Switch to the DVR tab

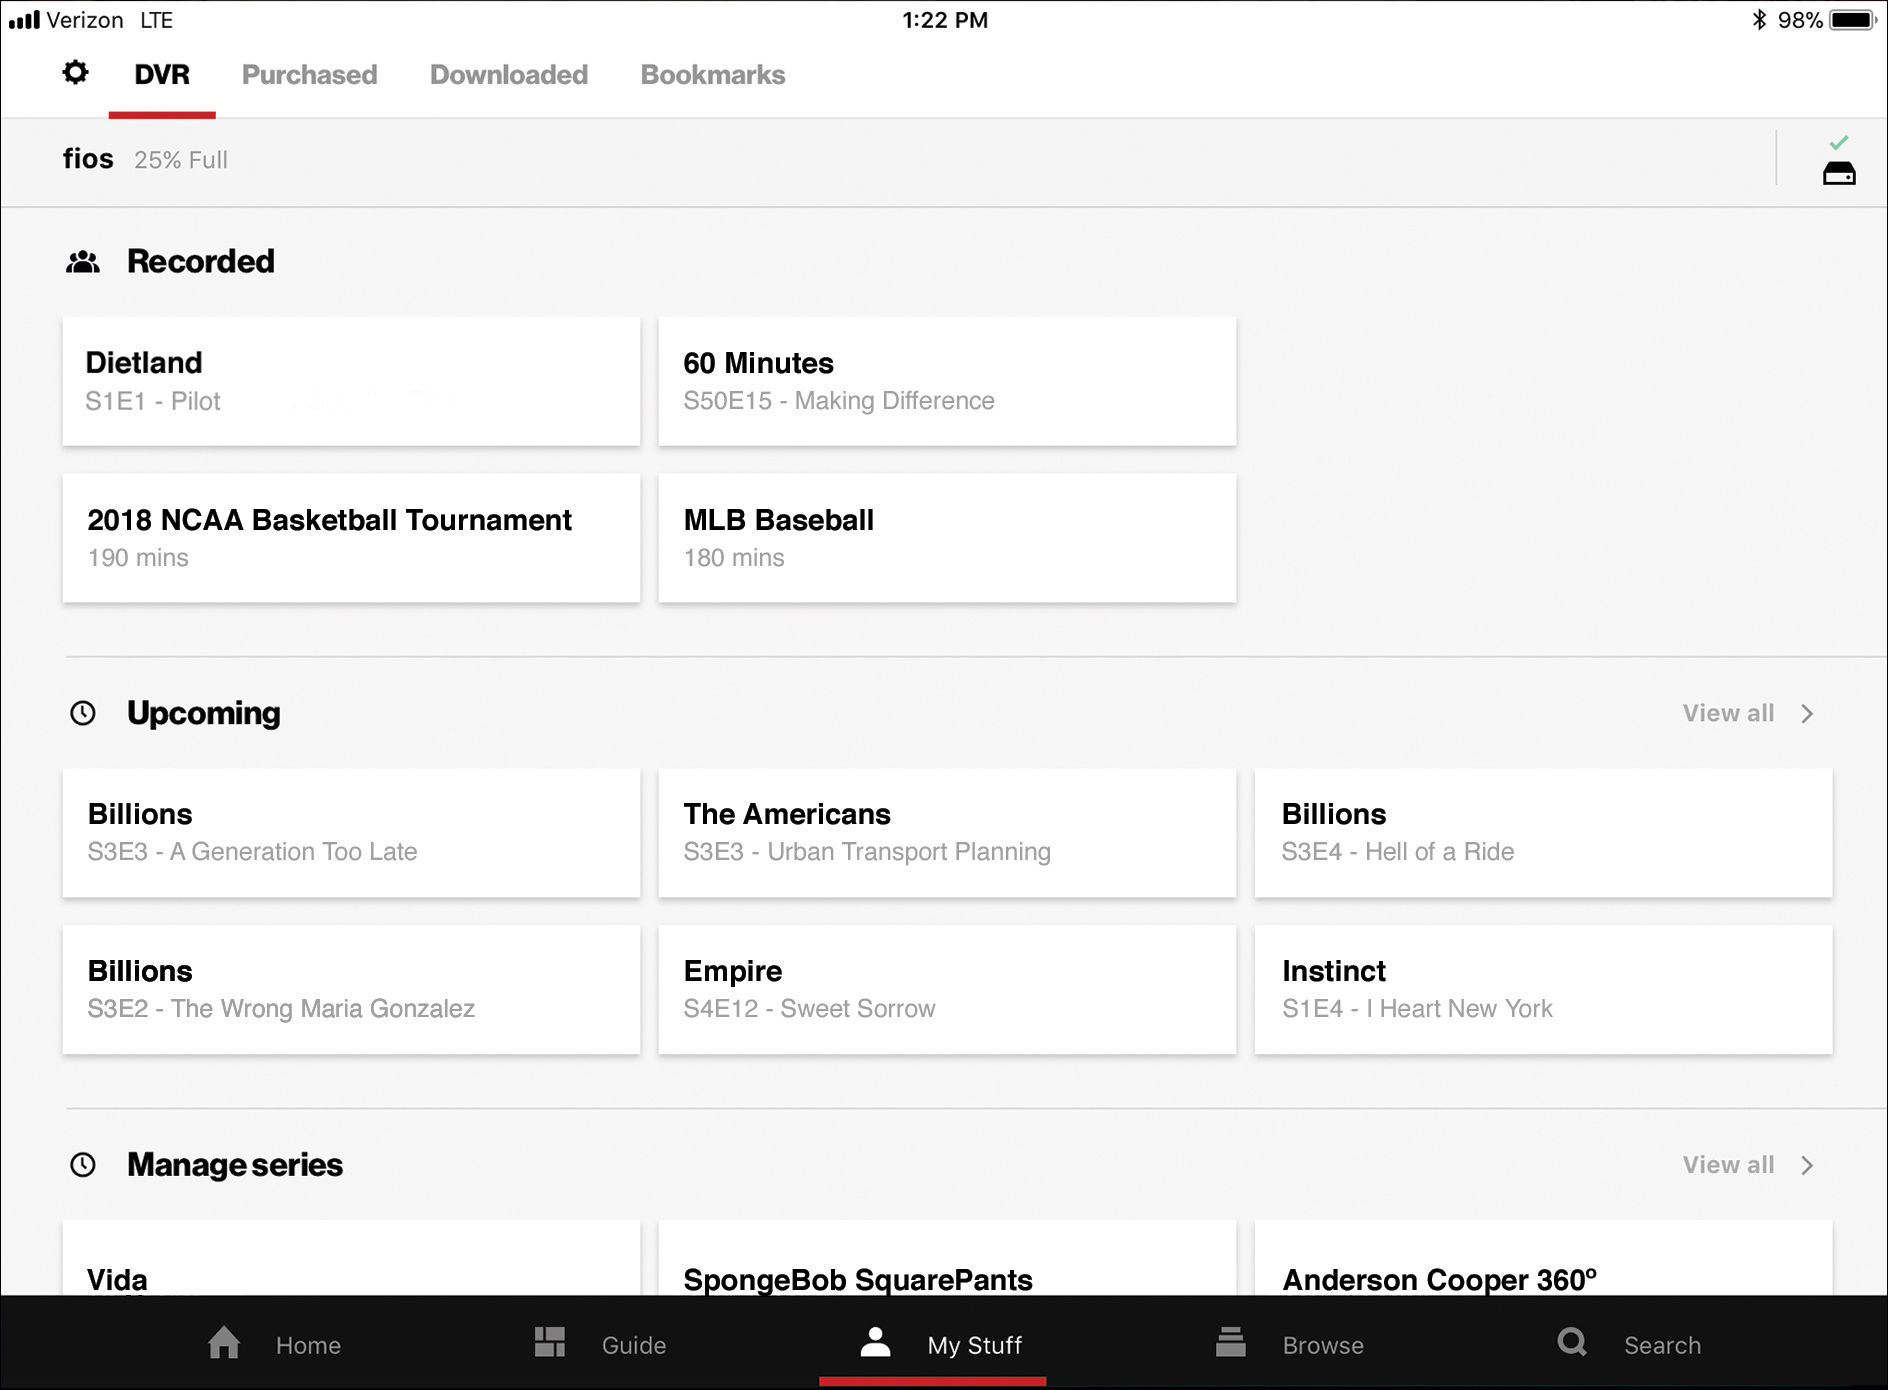(x=162, y=75)
